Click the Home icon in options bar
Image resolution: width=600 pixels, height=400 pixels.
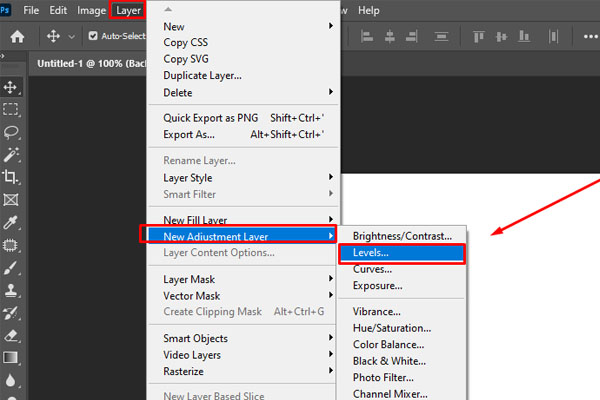tap(17, 36)
